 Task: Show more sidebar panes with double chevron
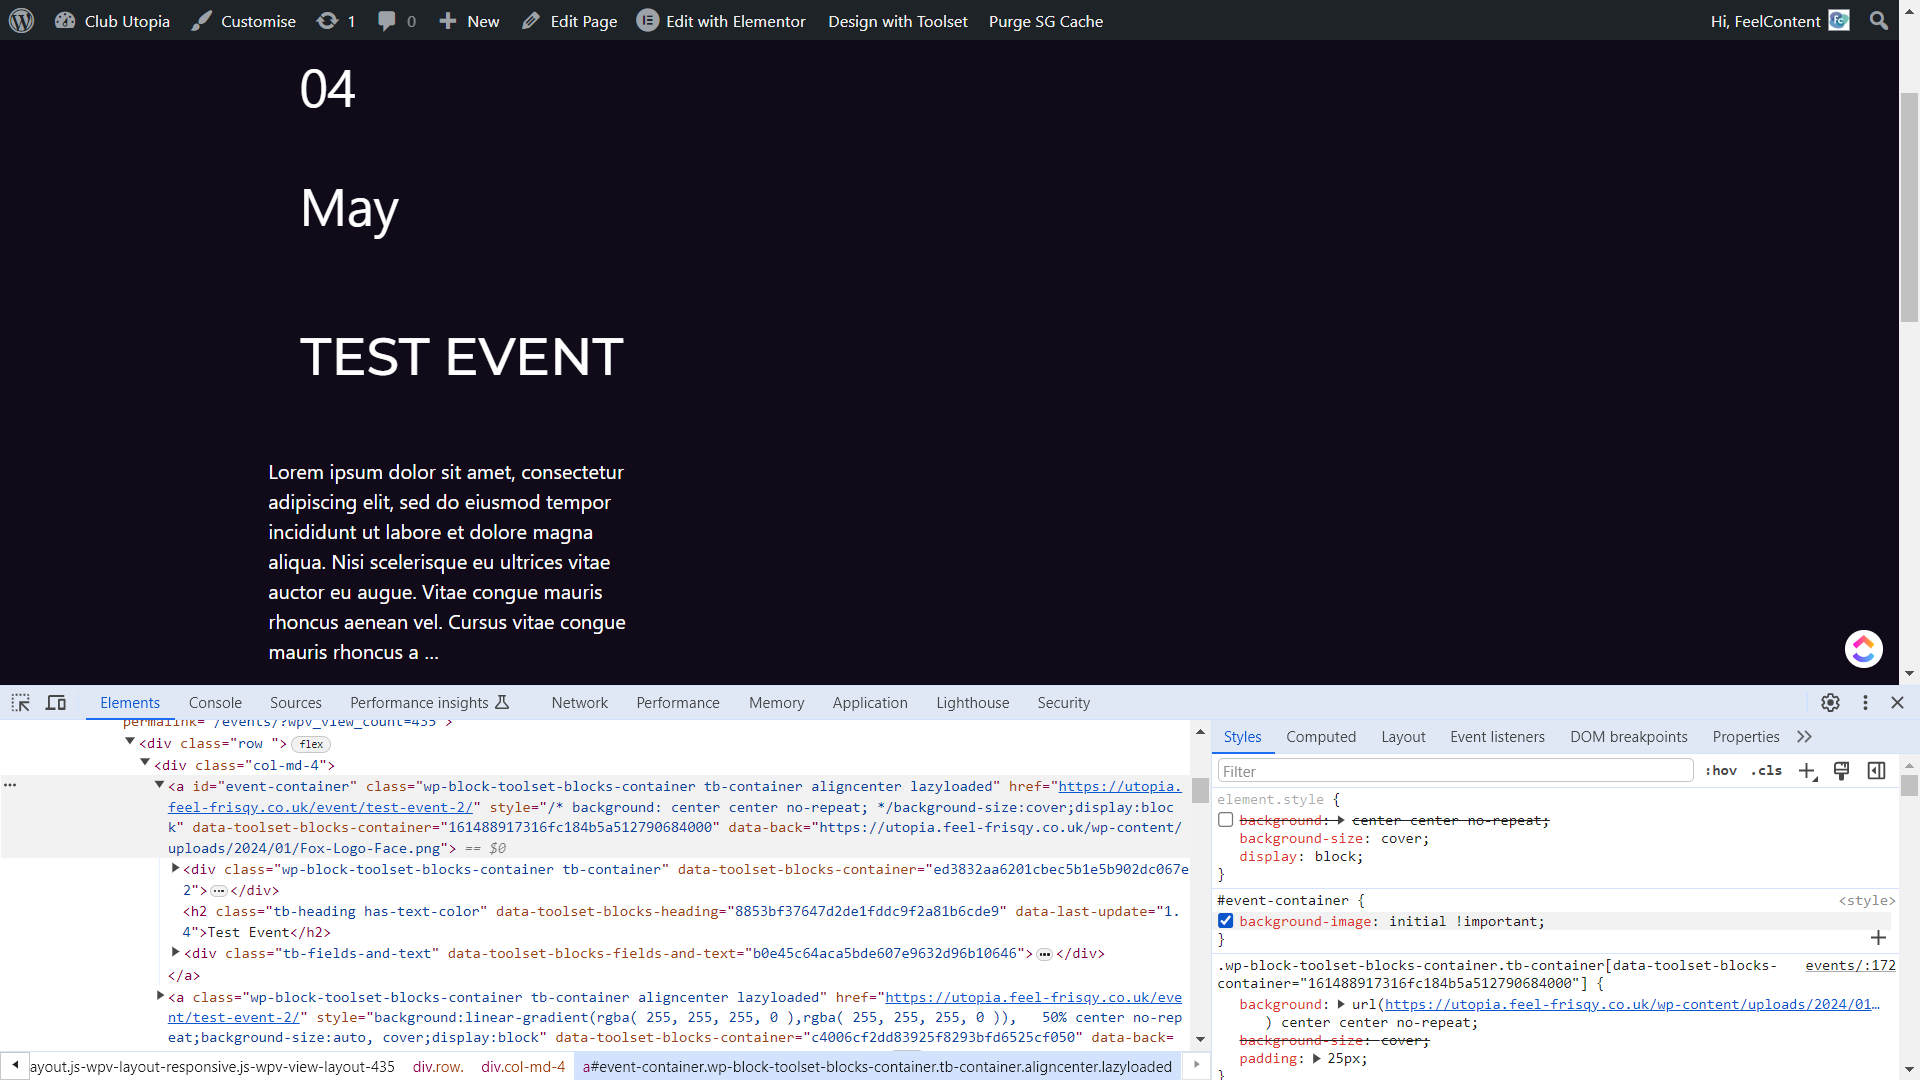pyautogui.click(x=1804, y=737)
